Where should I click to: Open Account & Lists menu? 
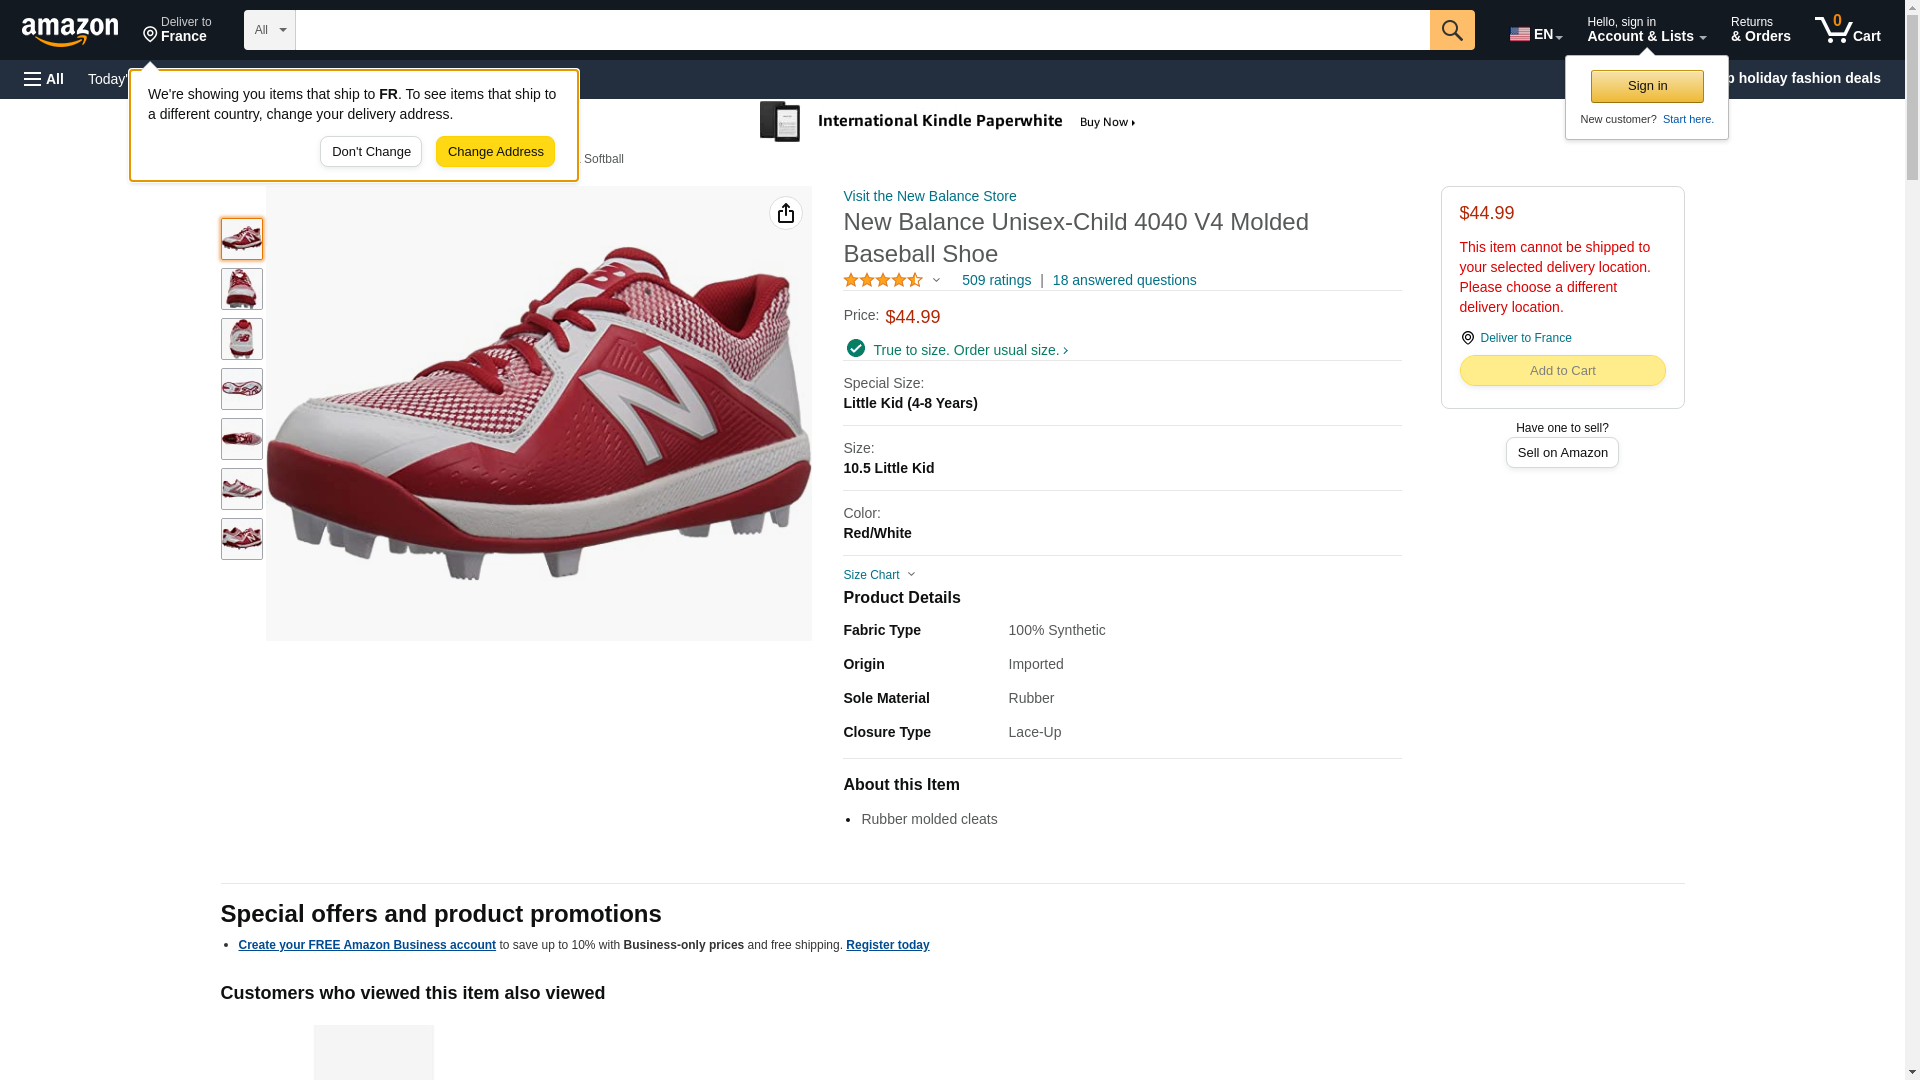pyautogui.click(x=1645, y=30)
